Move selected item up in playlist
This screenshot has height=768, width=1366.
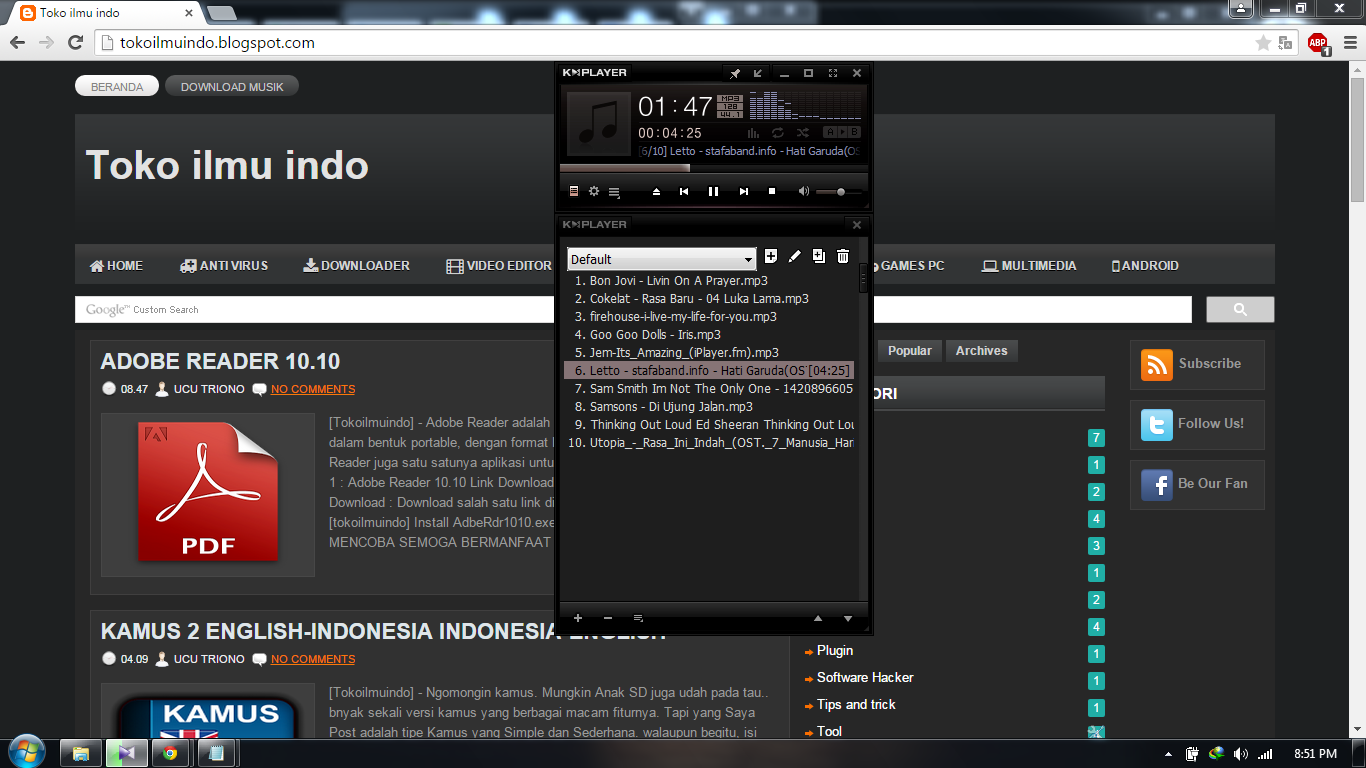tap(818, 618)
